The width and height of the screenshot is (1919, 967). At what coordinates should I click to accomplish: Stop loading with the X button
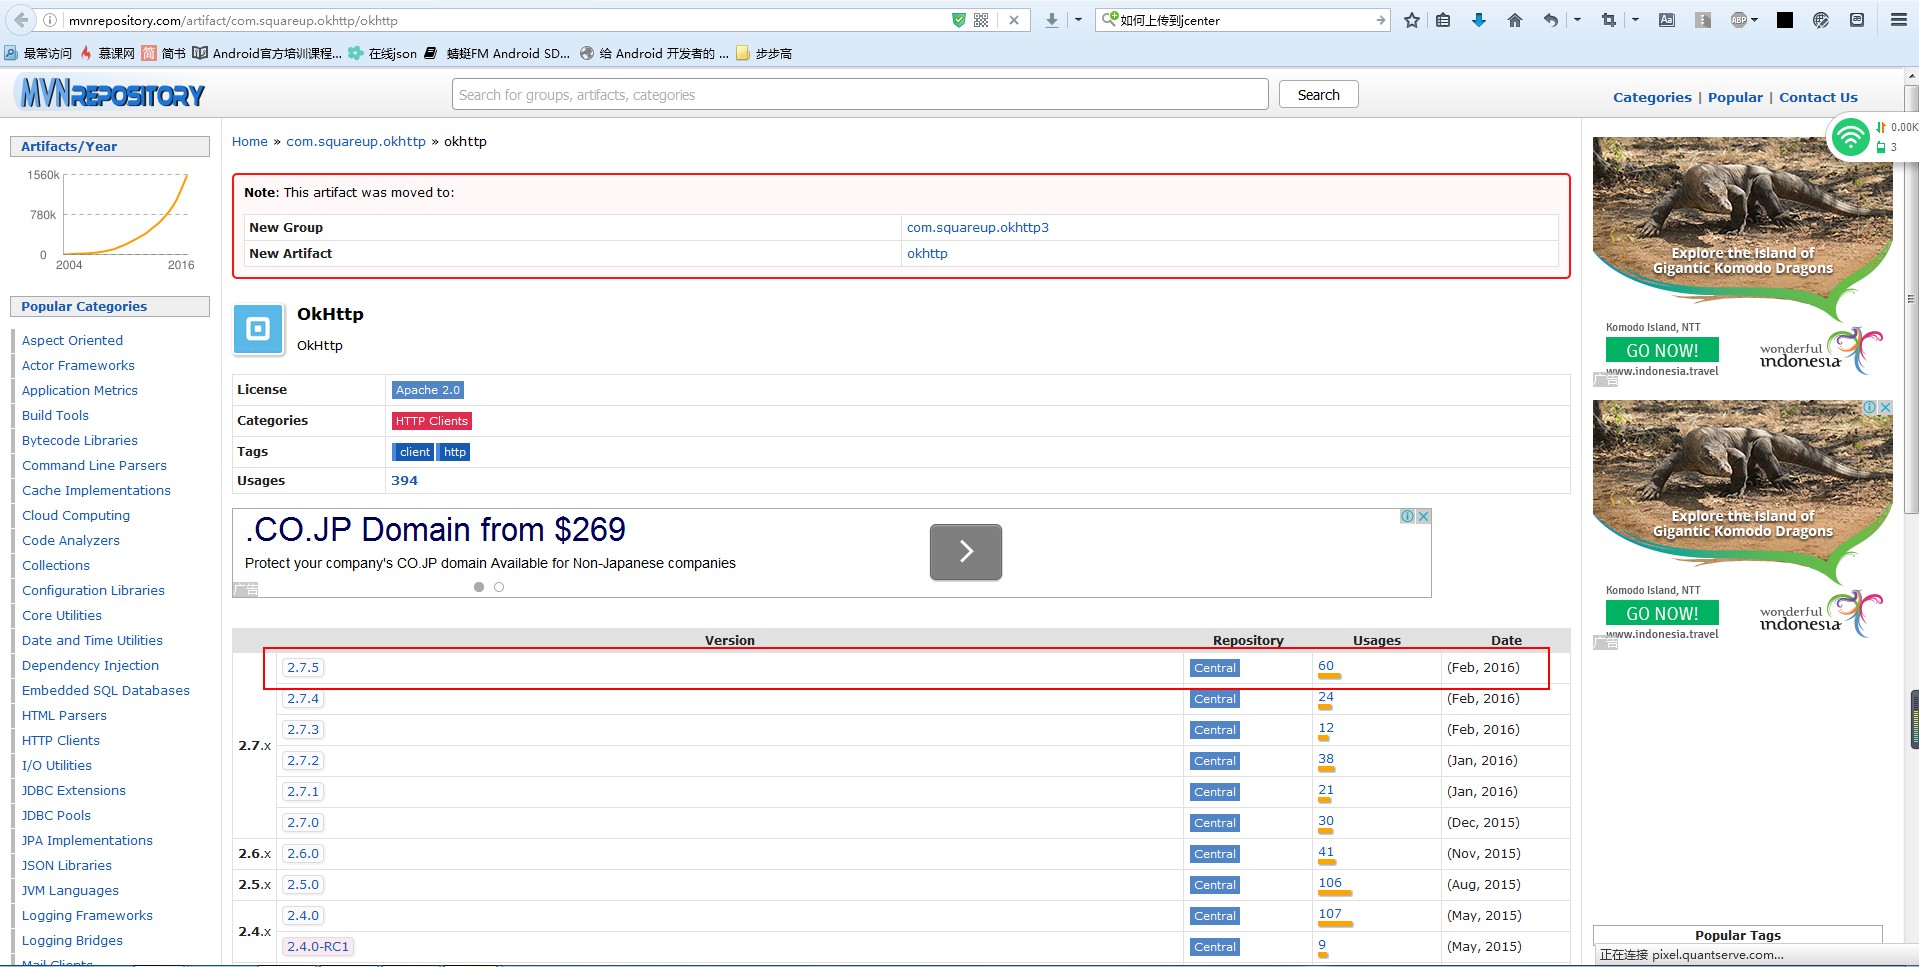[x=1014, y=20]
